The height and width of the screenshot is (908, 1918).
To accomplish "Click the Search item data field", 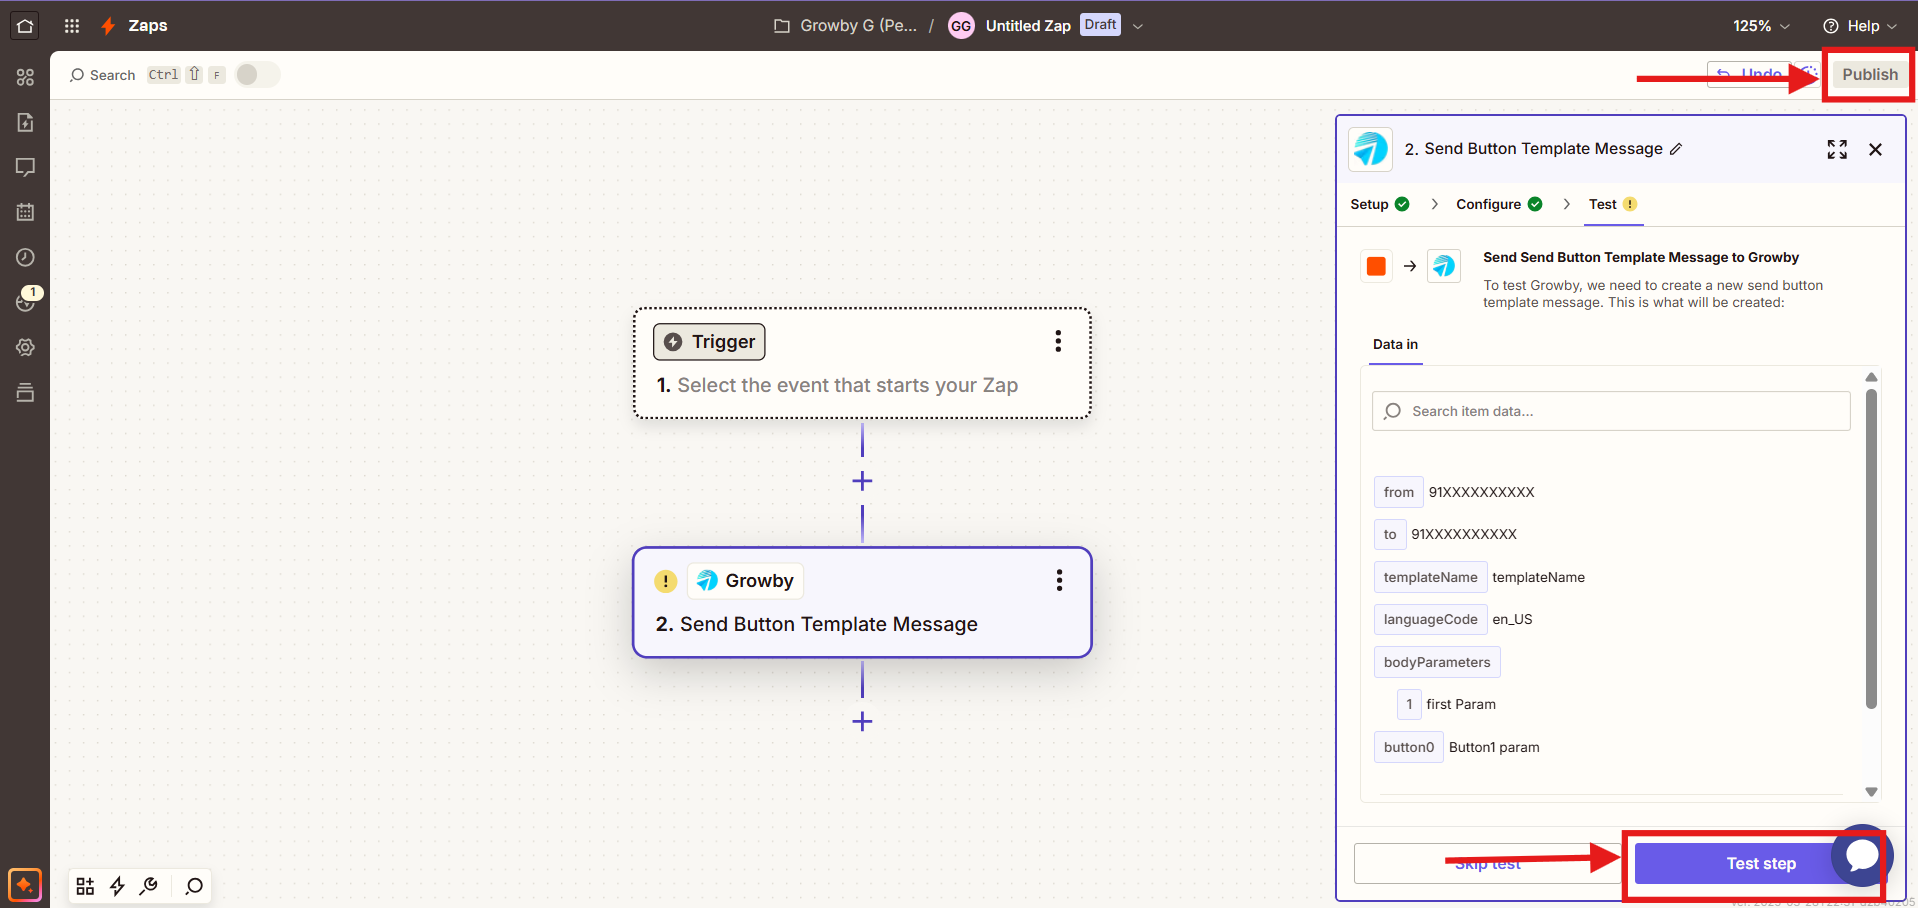I will click(1610, 411).
